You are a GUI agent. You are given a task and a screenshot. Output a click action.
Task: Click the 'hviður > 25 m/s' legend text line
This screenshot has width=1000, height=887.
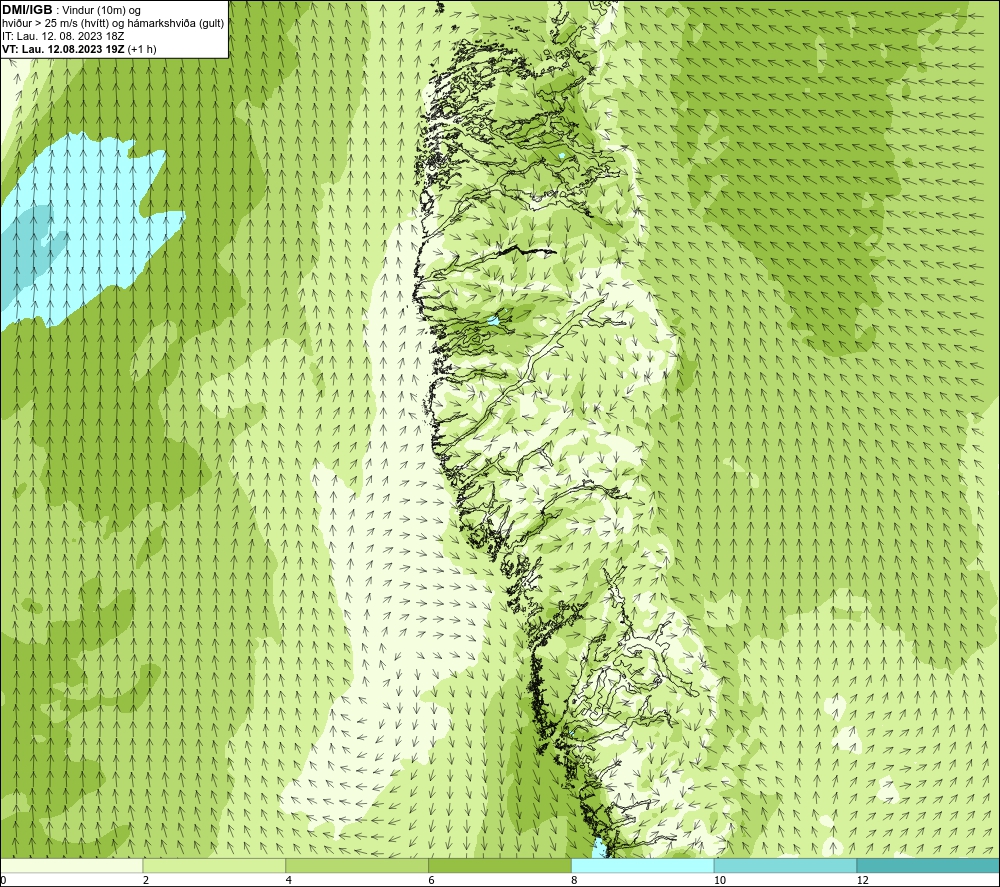113,24
